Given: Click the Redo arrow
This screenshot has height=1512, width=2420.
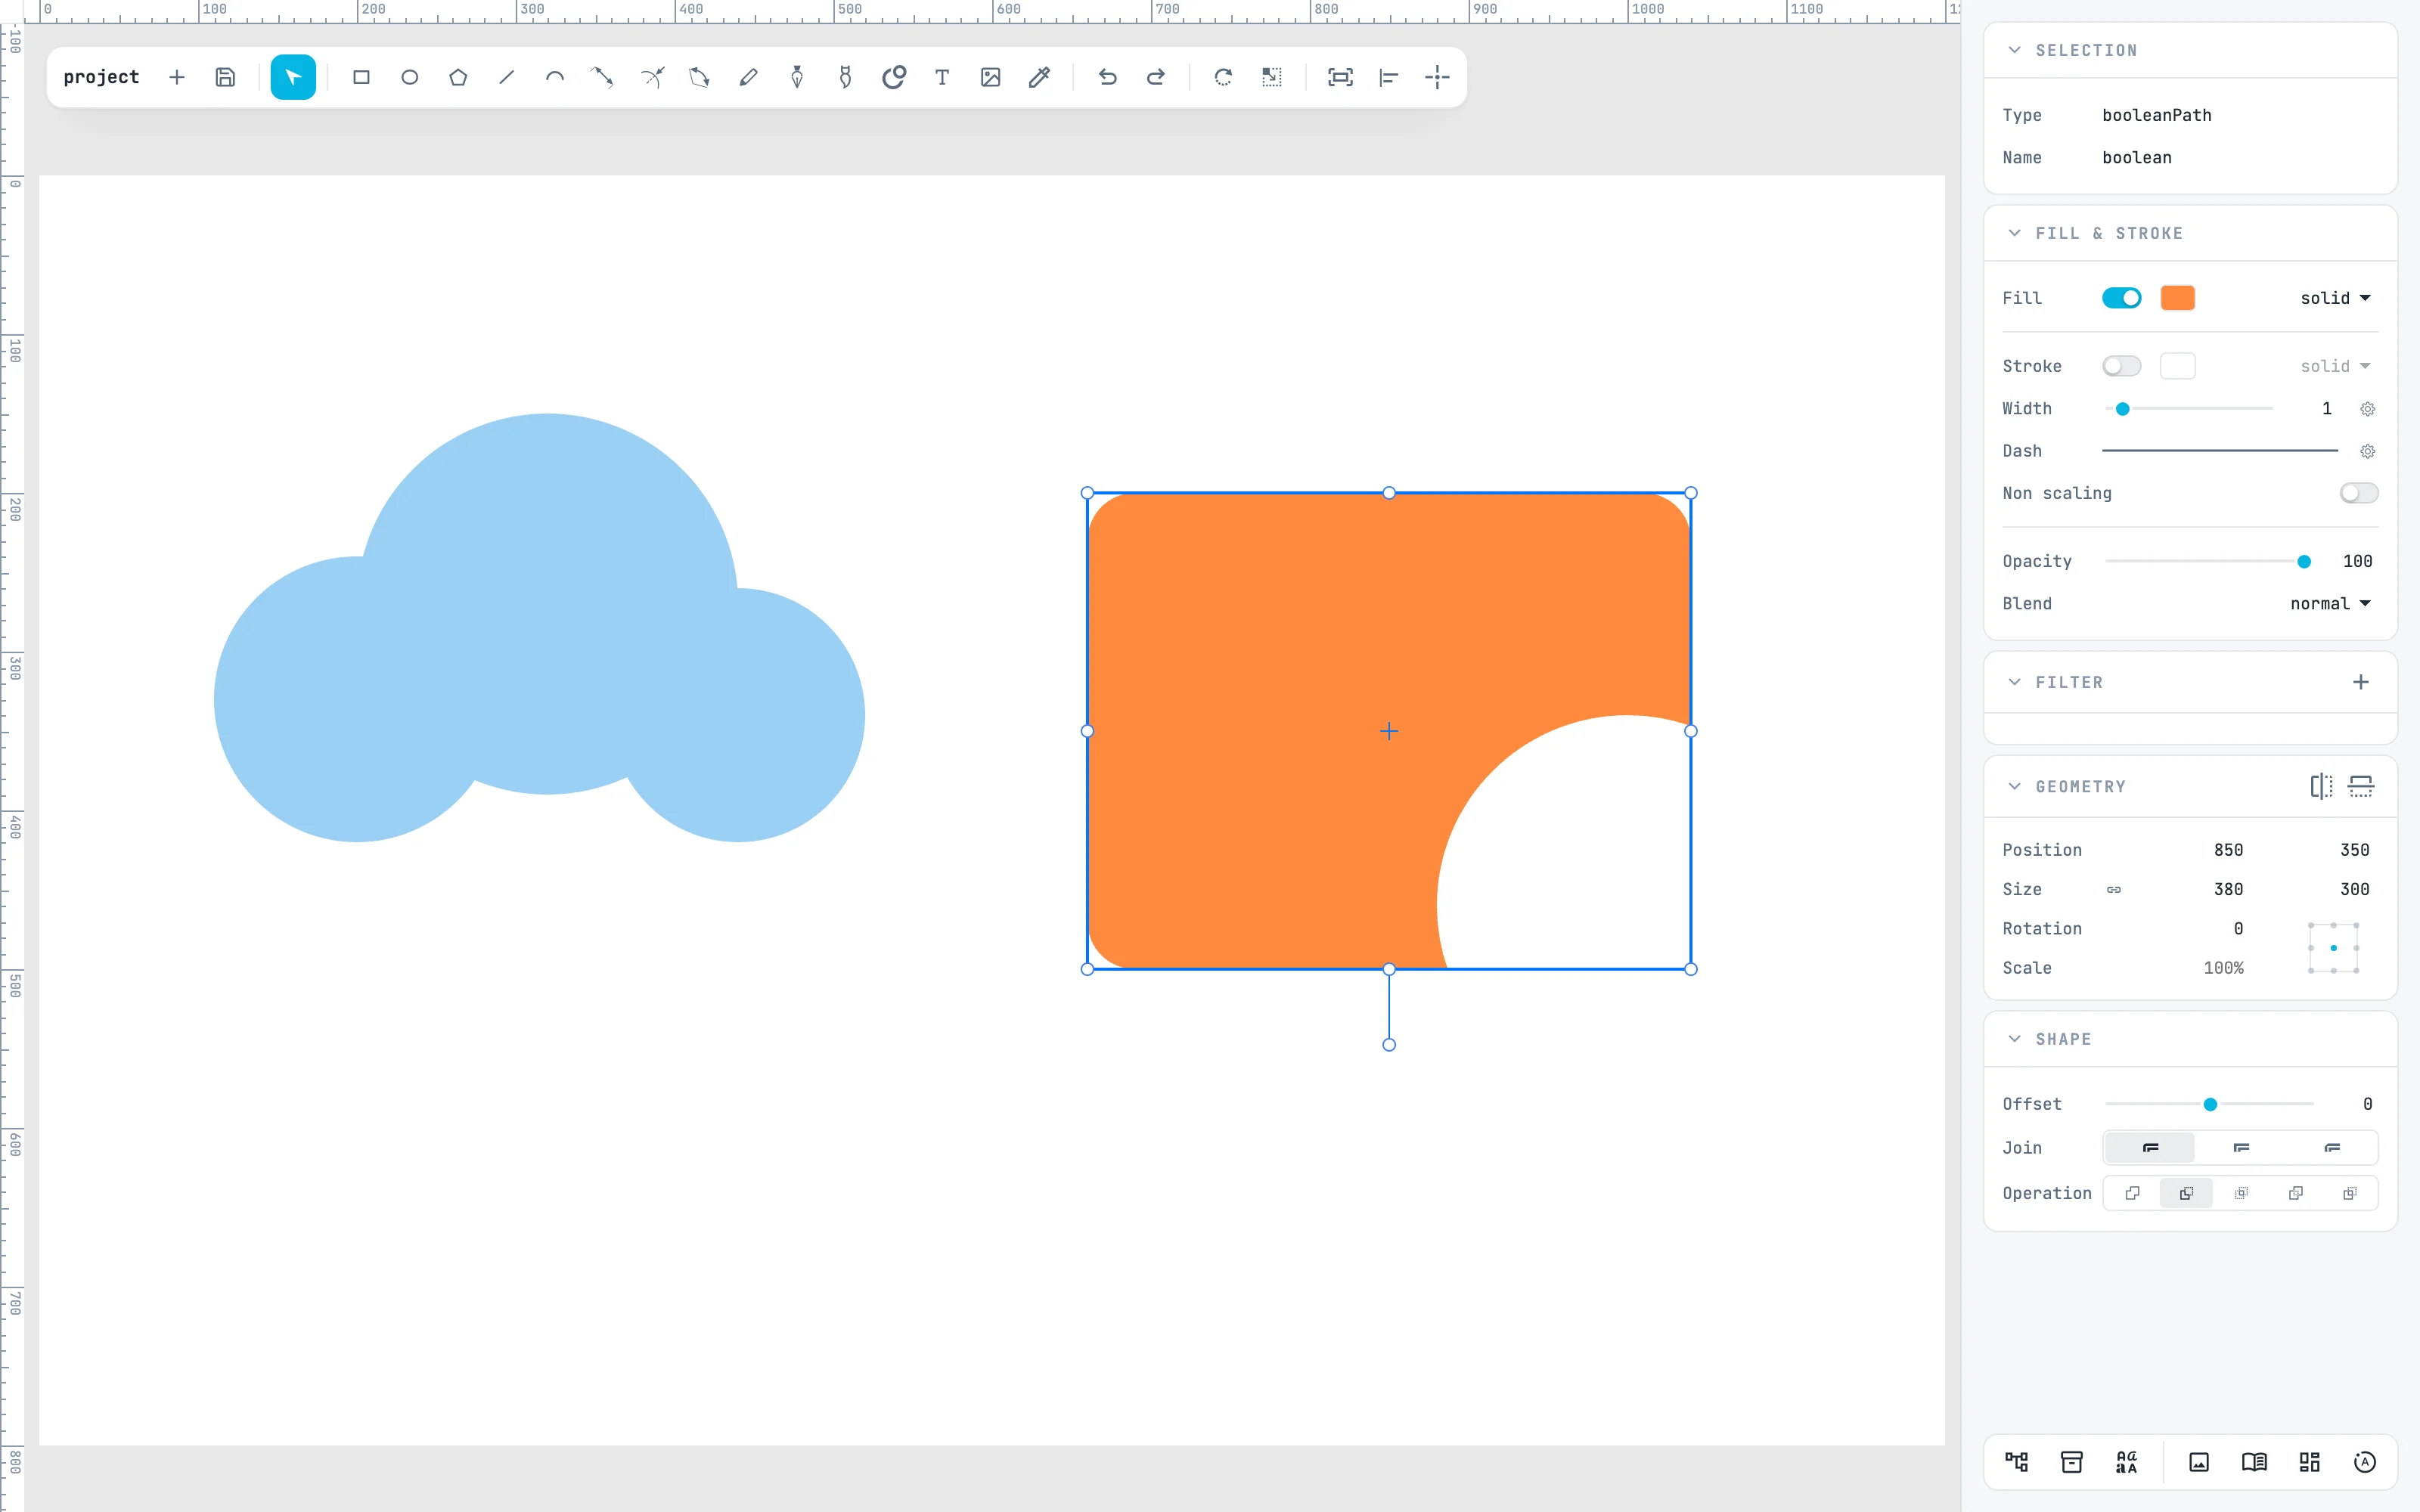Looking at the screenshot, I should 1156,77.
